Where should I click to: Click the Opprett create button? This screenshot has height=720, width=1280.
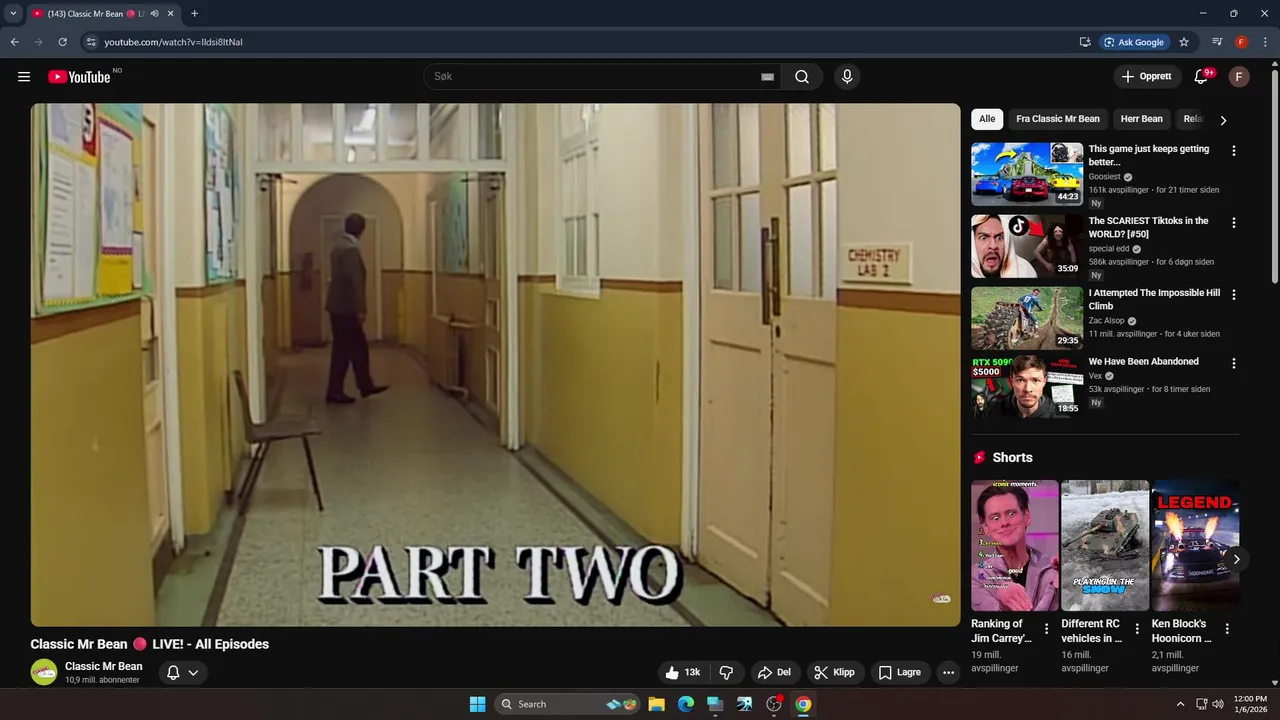pyautogui.click(x=1147, y=77)
